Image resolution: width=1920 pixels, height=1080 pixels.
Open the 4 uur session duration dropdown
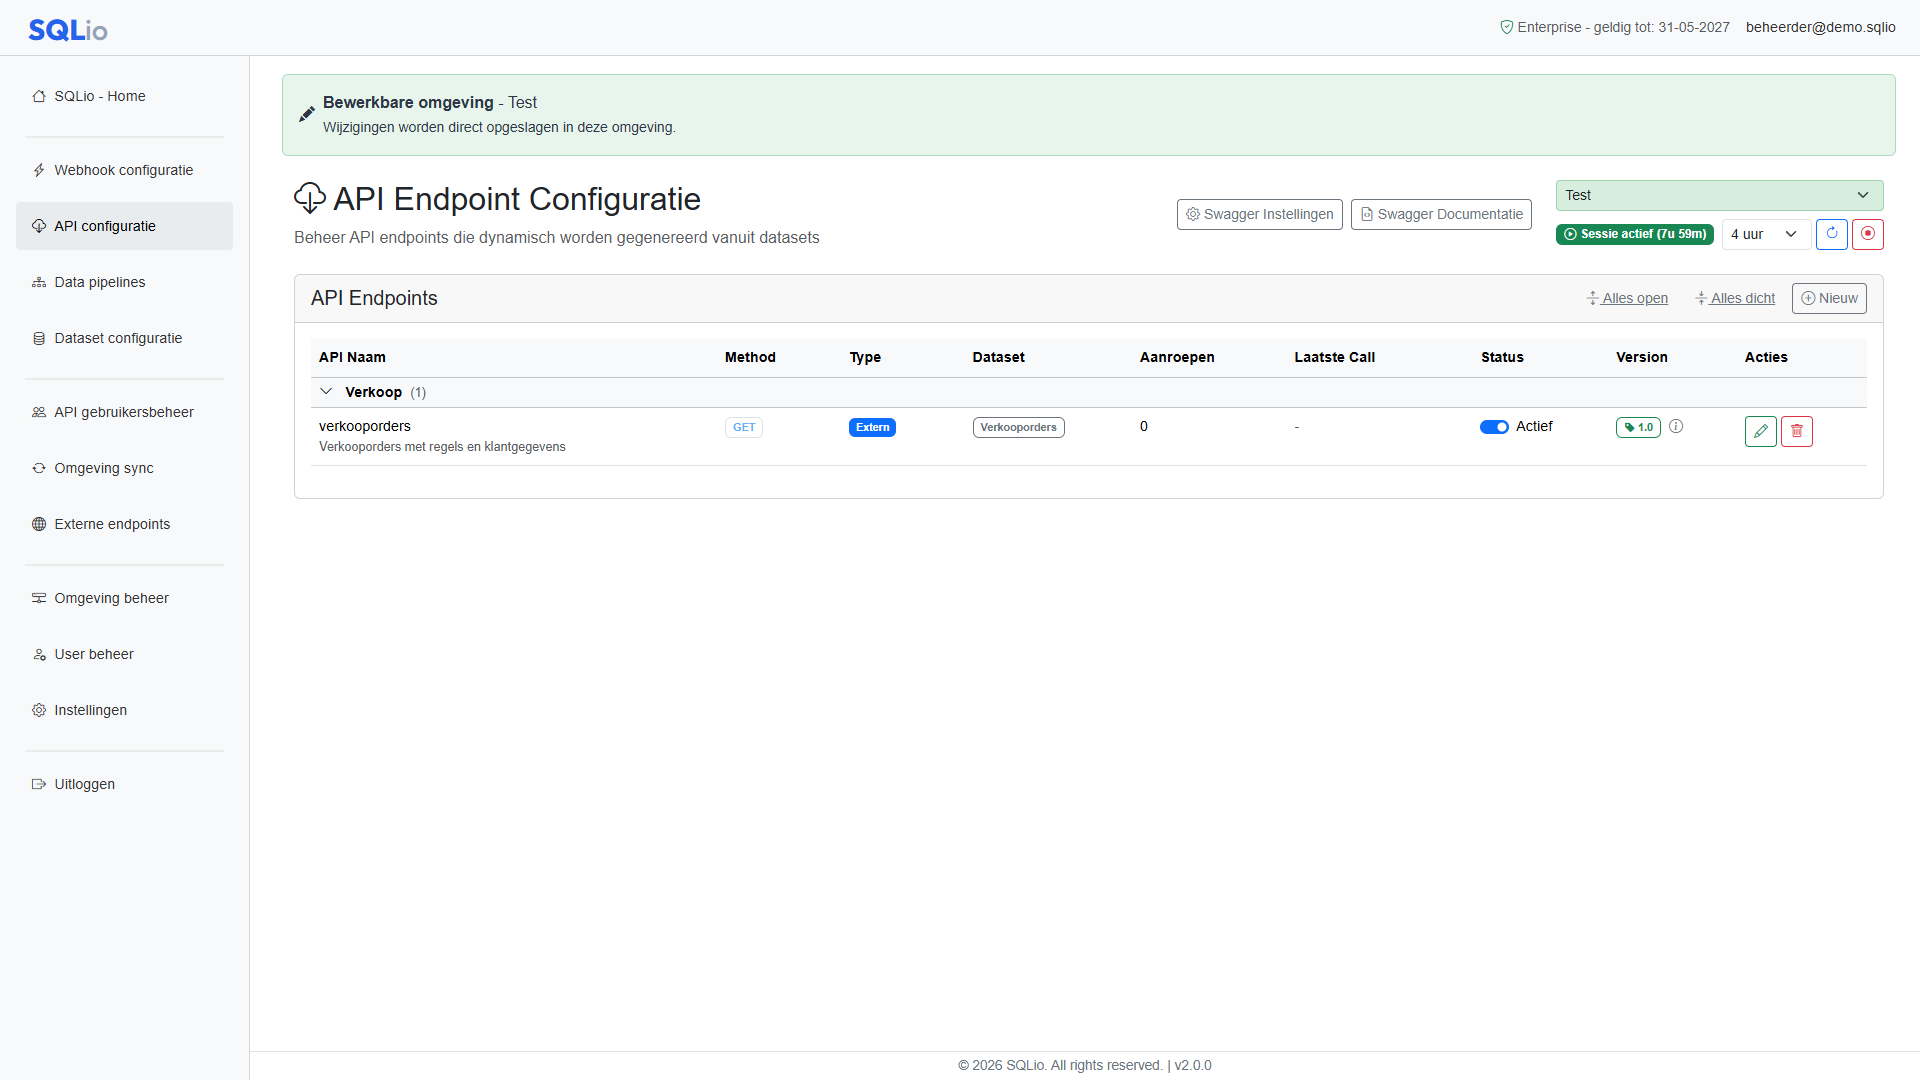pyautogui.click(x=1765, y=234)
